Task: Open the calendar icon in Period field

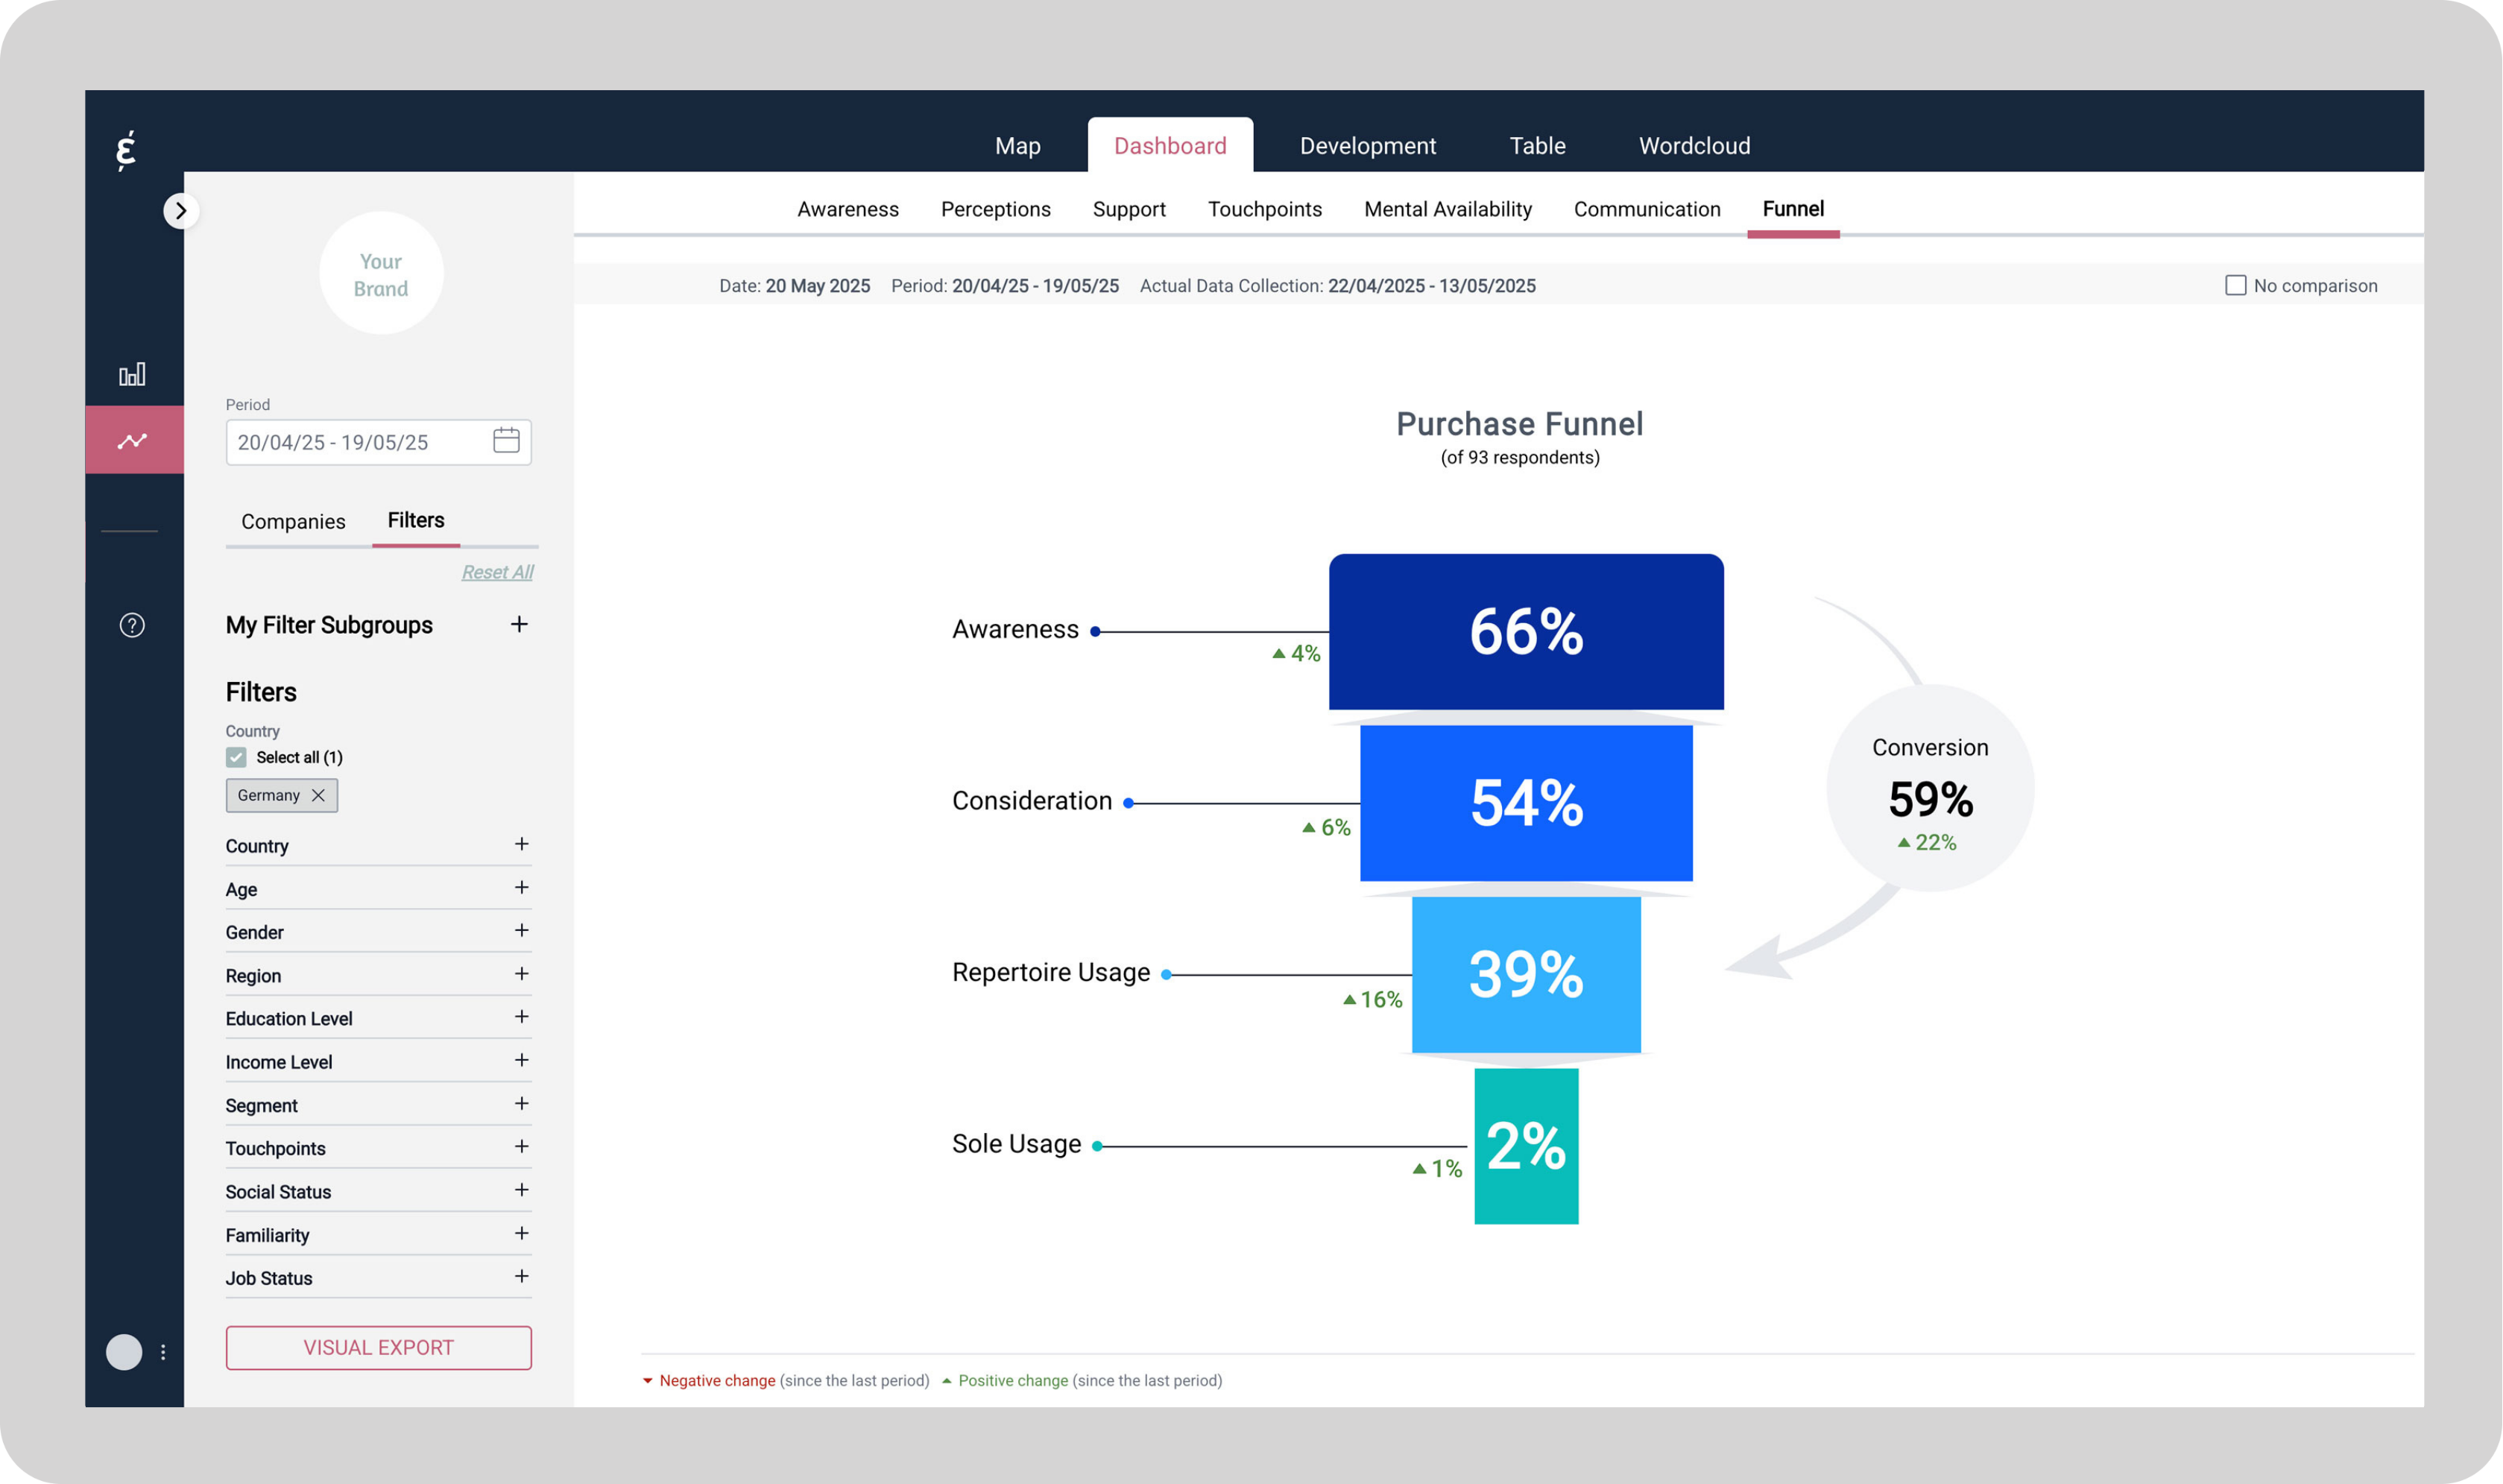Action: click(506, 441)
